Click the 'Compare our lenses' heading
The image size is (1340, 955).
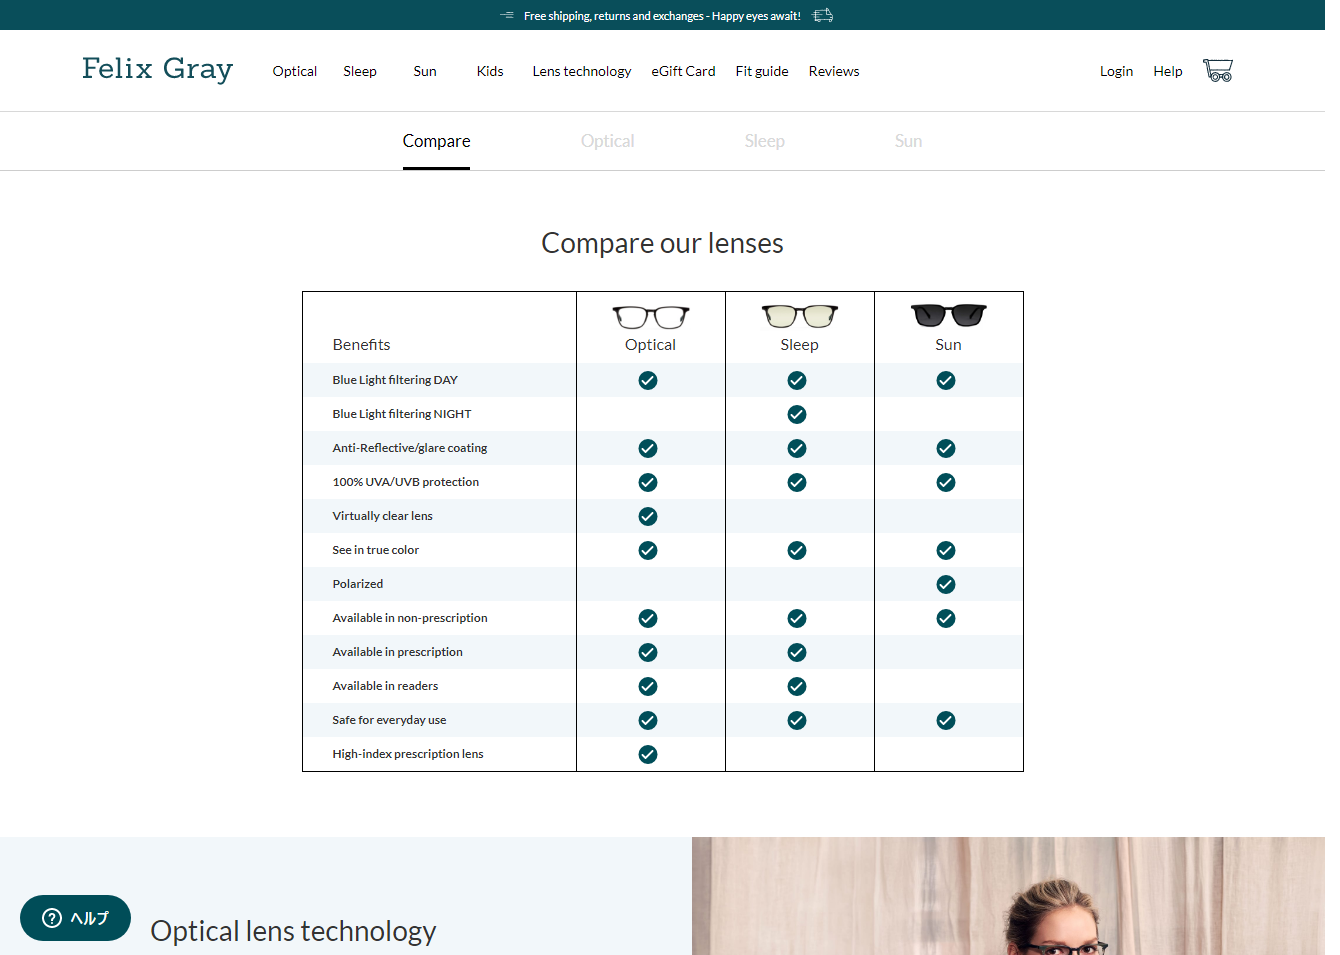click(x=662, y=243)
